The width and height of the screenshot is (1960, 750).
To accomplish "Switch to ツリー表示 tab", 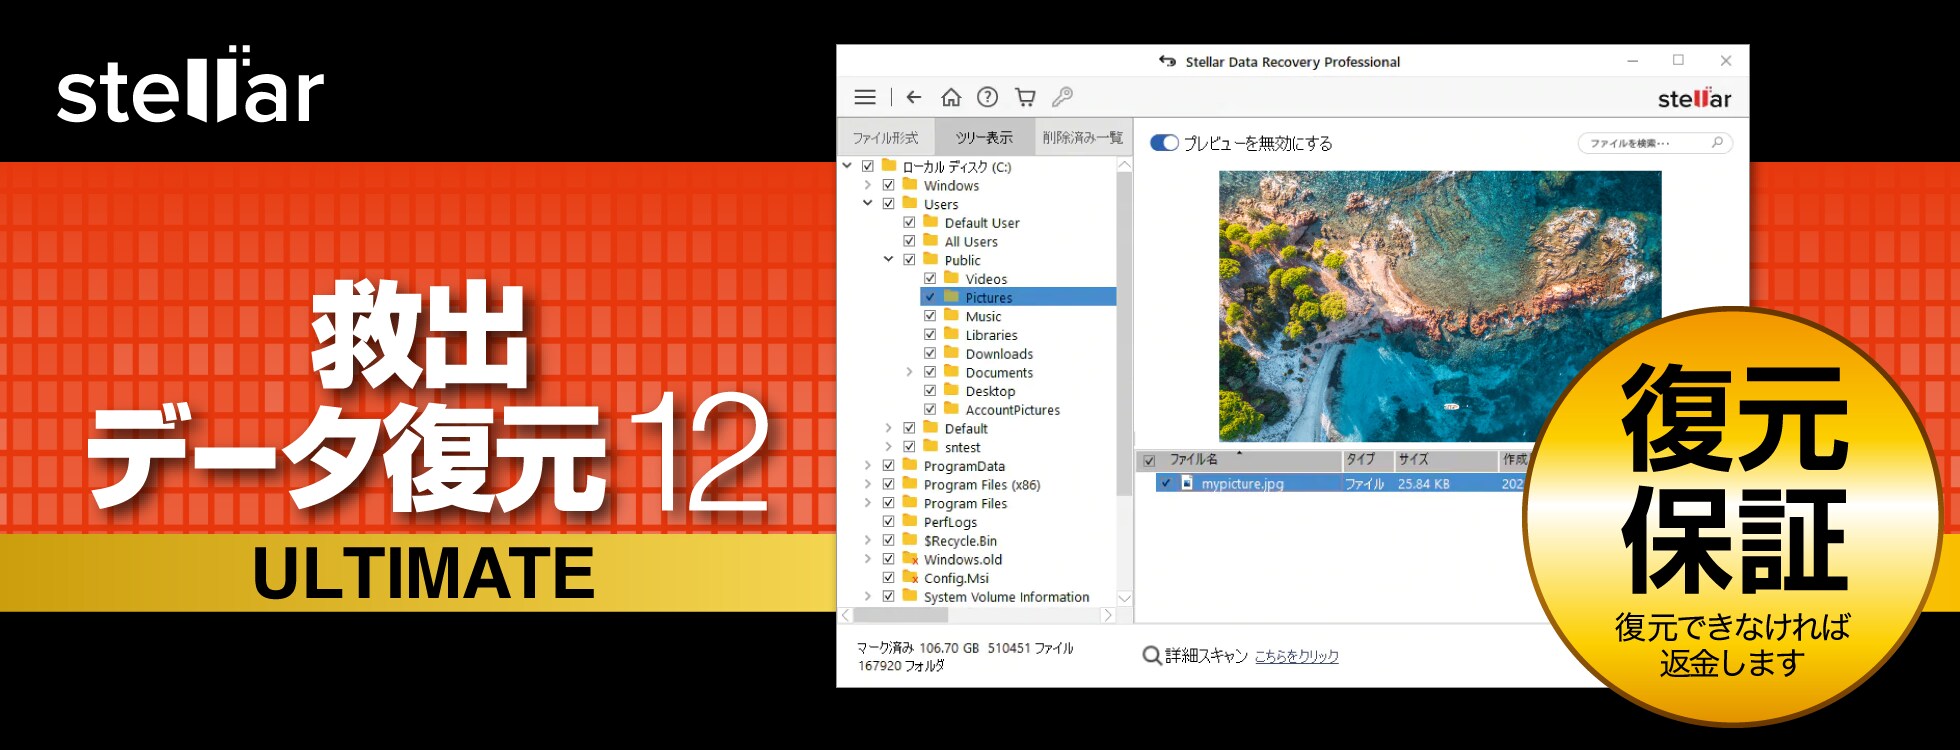I will tap(984, 138).
